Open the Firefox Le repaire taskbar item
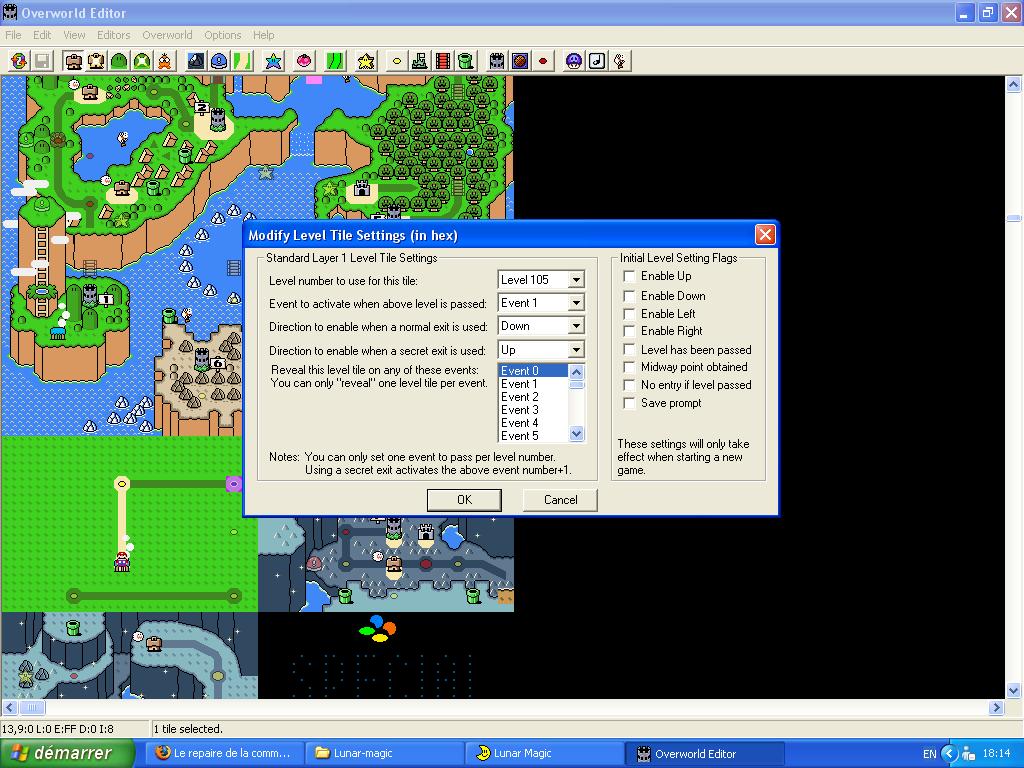 [224, 754]
